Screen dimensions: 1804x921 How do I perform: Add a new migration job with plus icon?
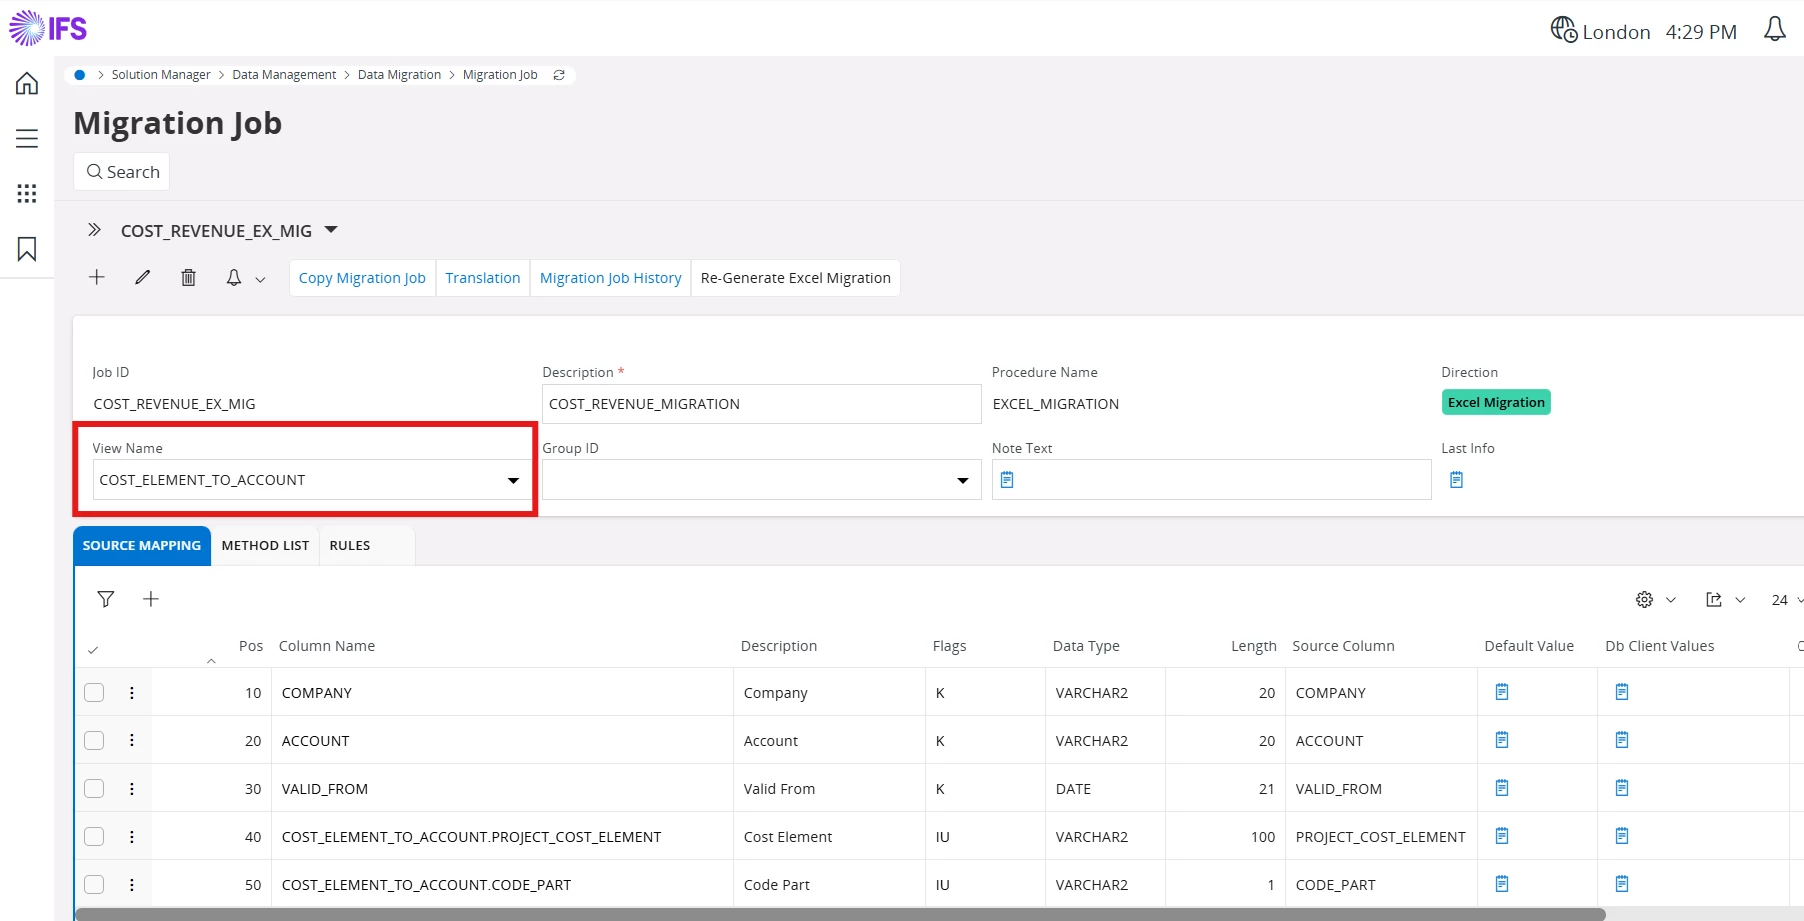[x=97, y=277]
